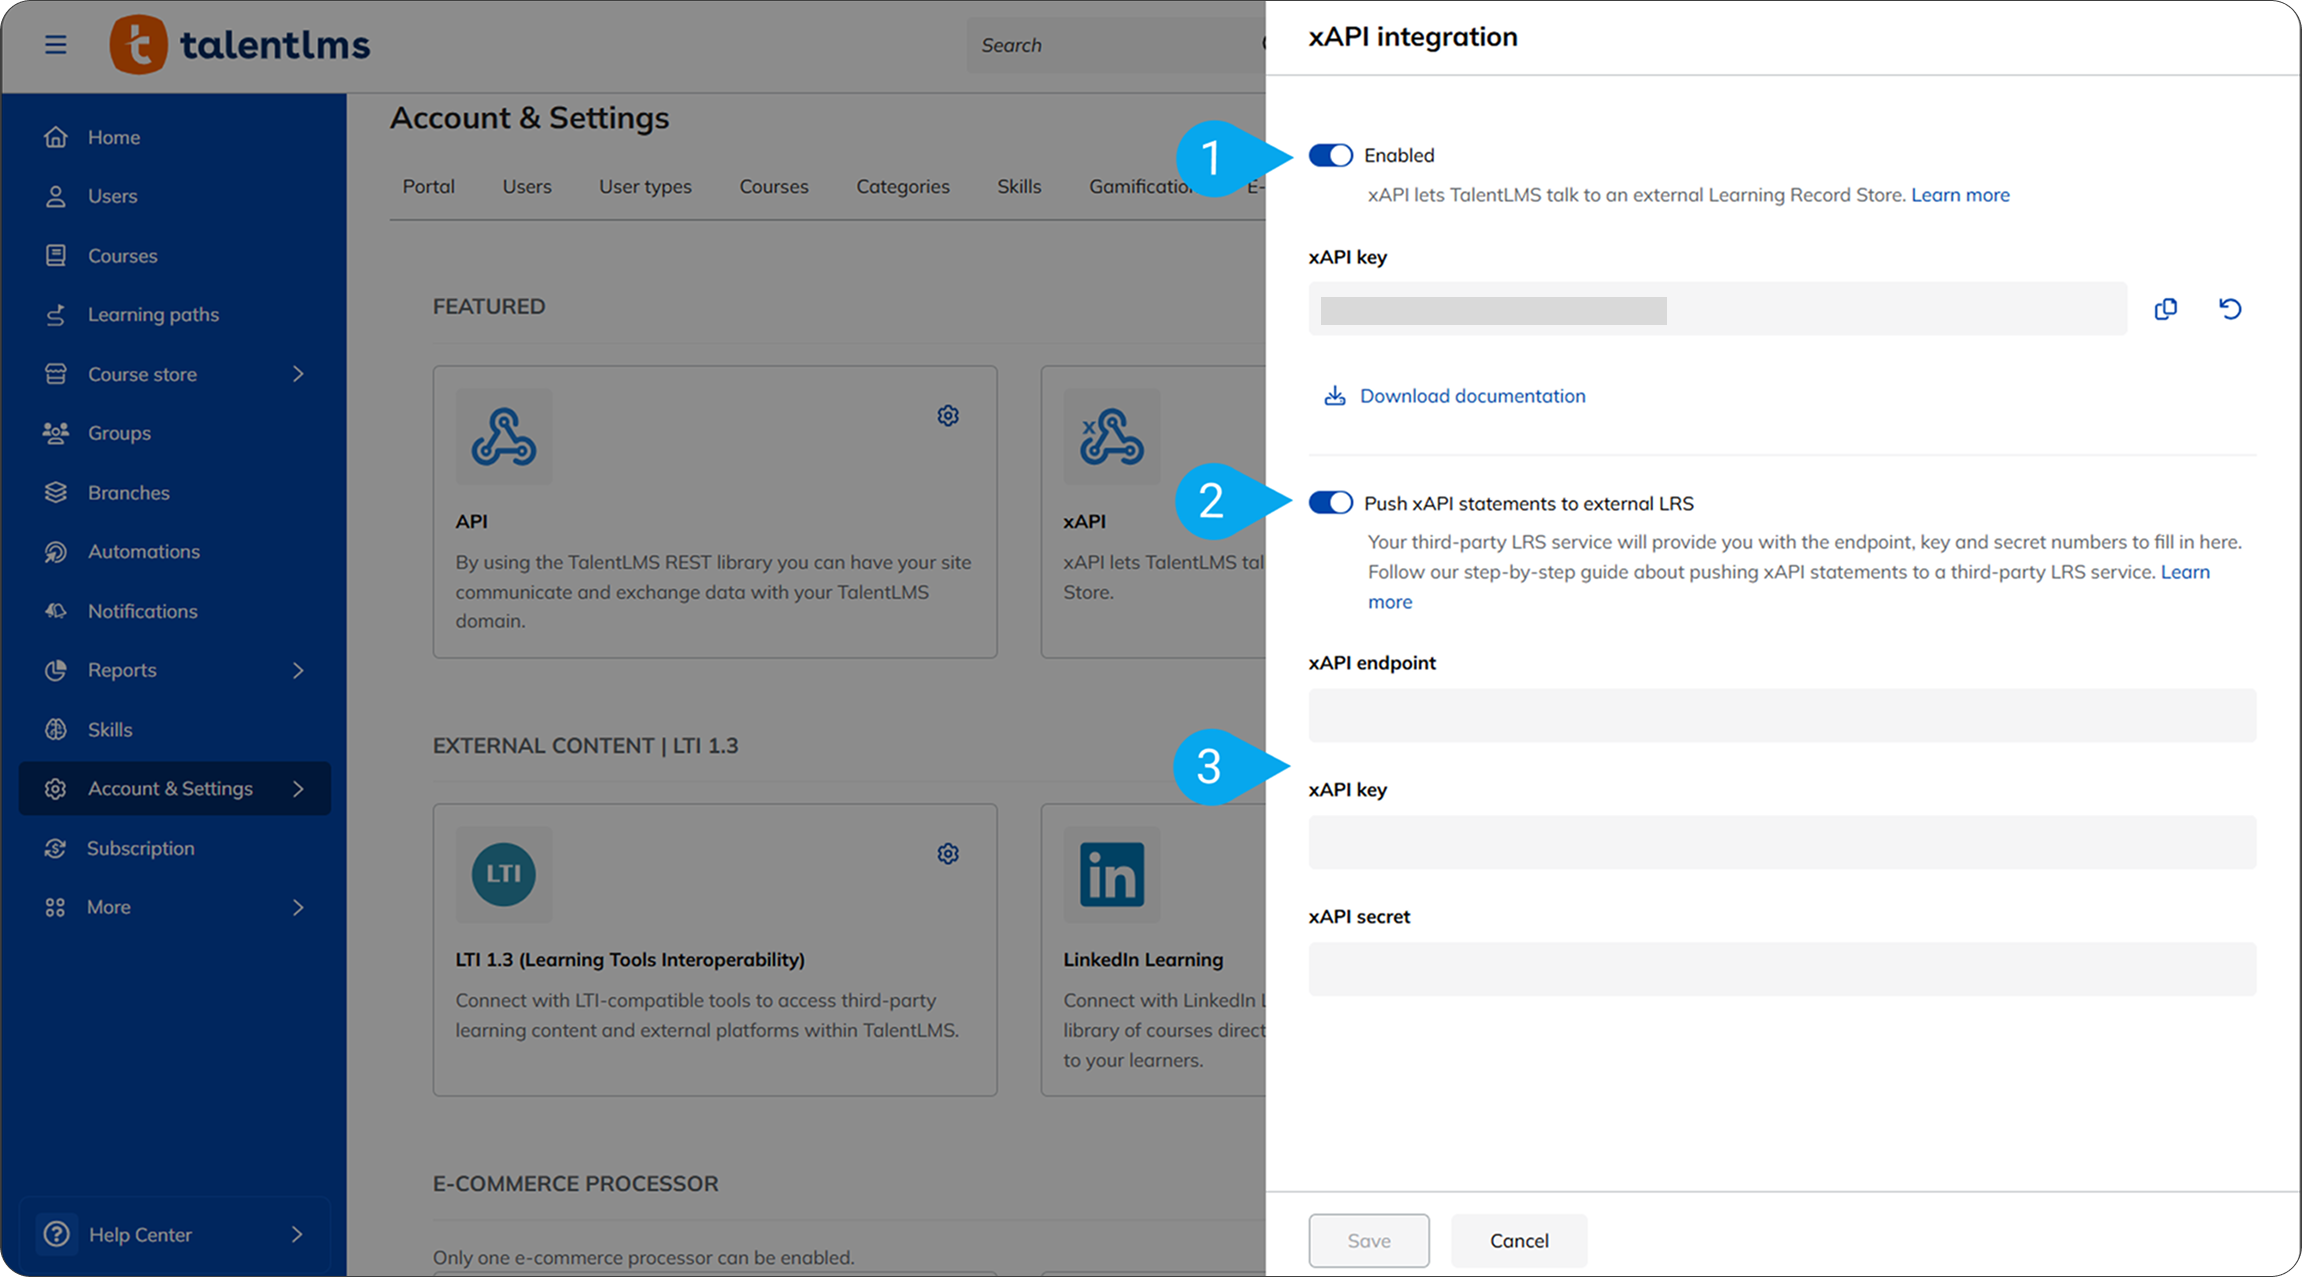This screenshot has height=1277, width=2302.
Task: Expand the Course store submenu
Action: coord(298,374)
